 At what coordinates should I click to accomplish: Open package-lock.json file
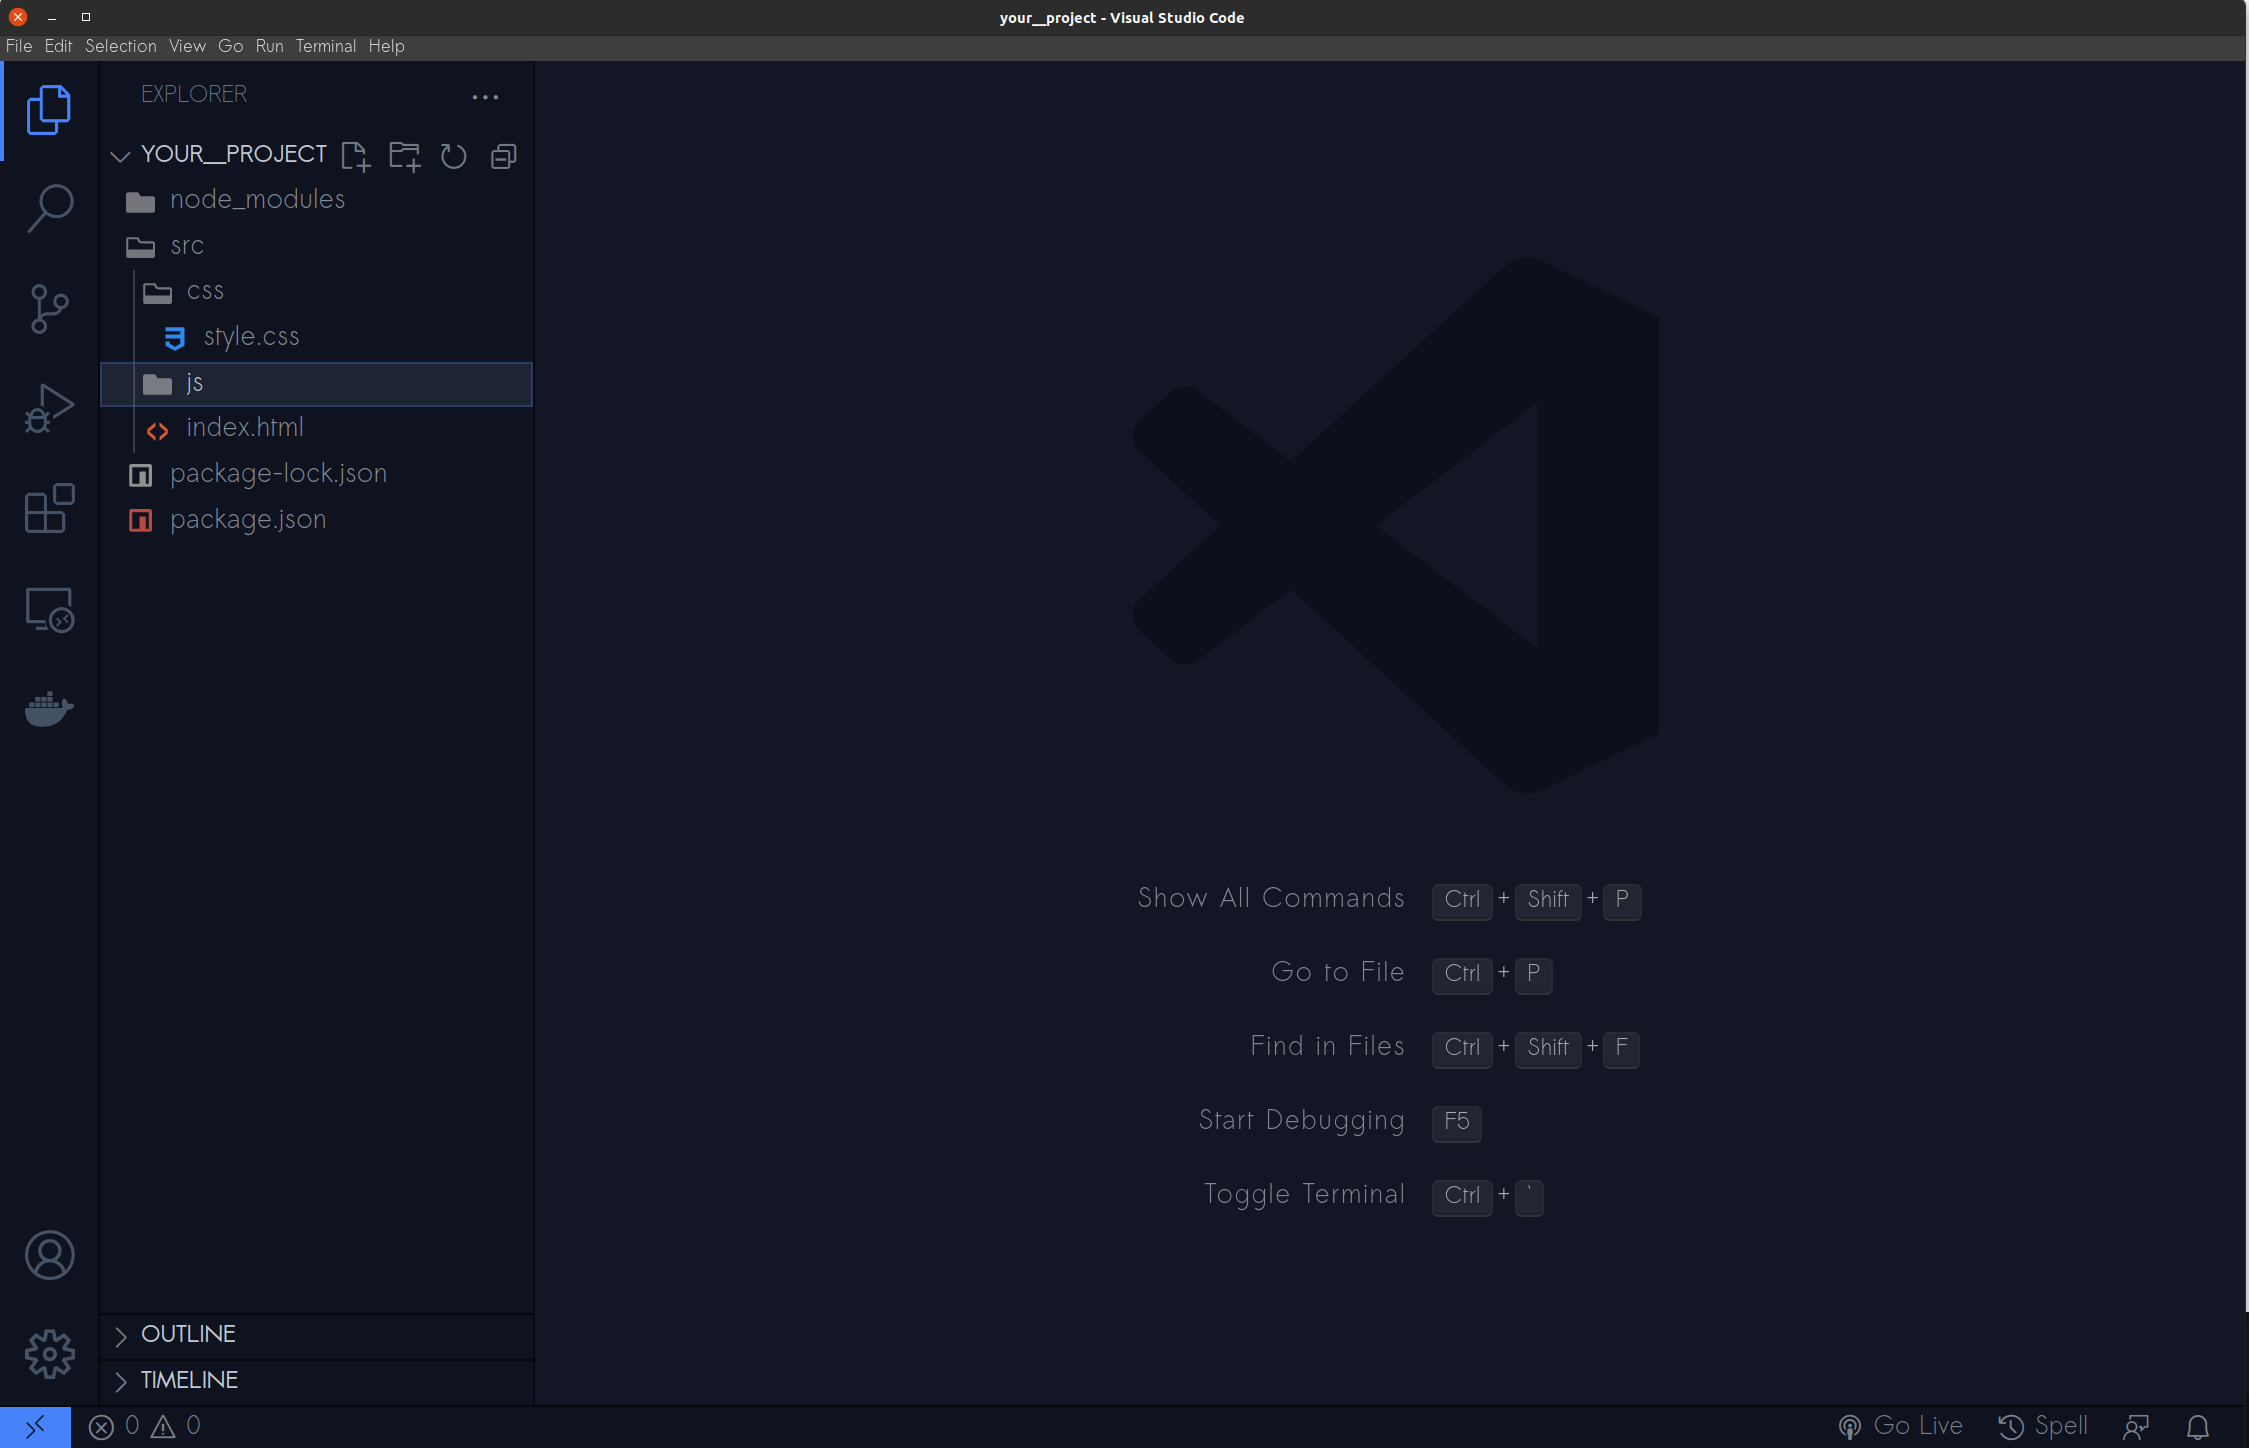click(317, 474)
